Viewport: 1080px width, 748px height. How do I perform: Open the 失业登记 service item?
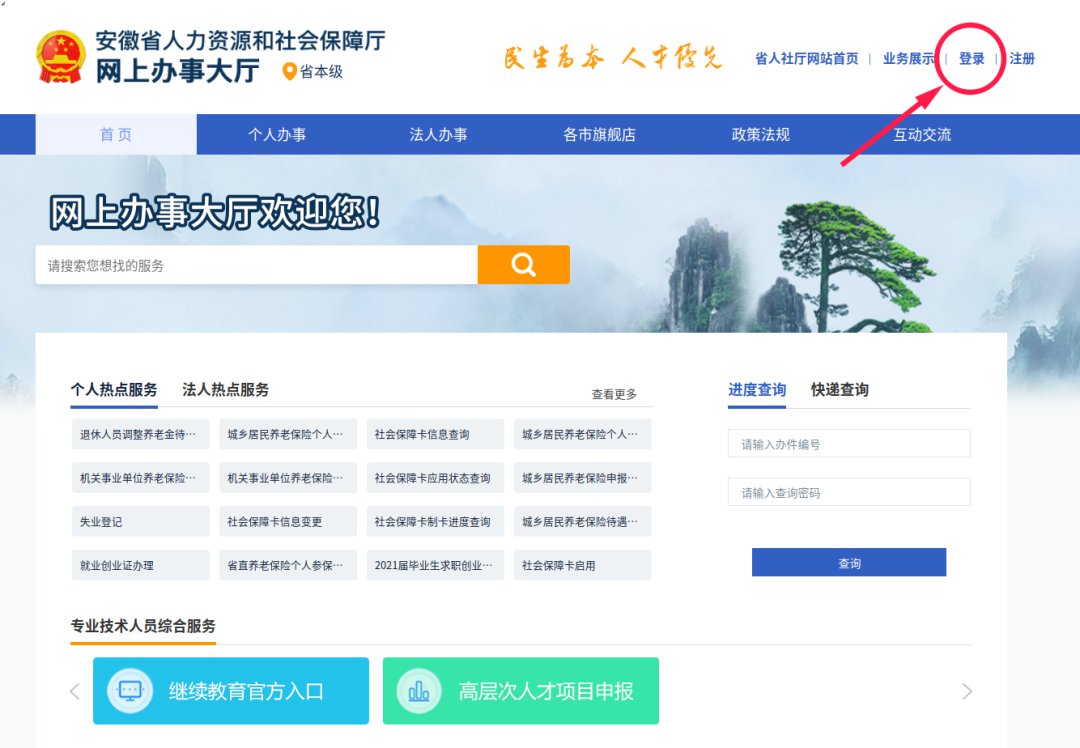tap(140, 522)
